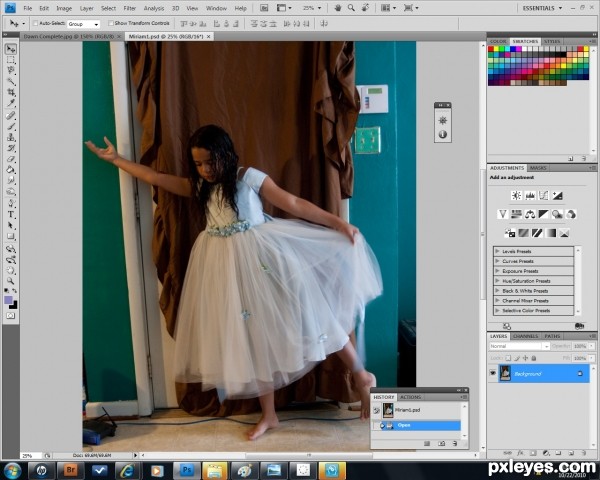Switch to the Channels tab

(526, 336)
